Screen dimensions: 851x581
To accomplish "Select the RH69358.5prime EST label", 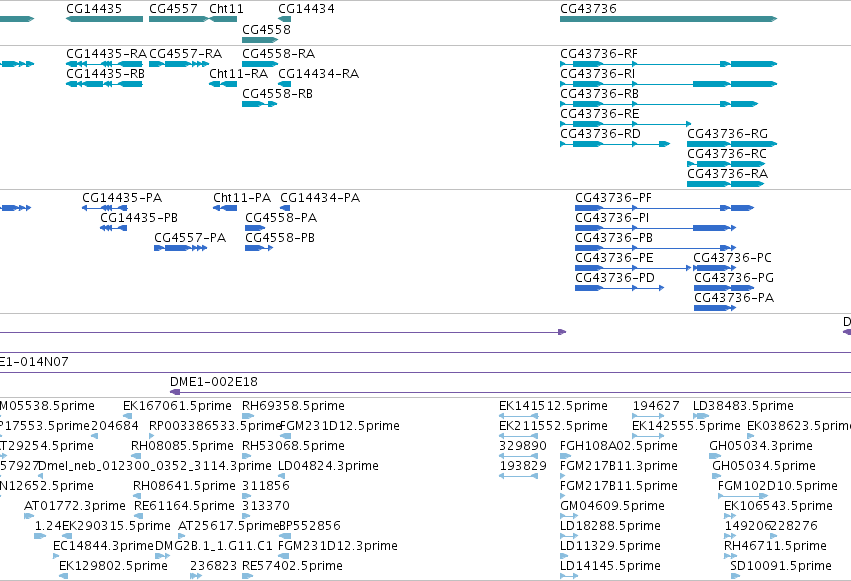I will (x=293, y=406).
